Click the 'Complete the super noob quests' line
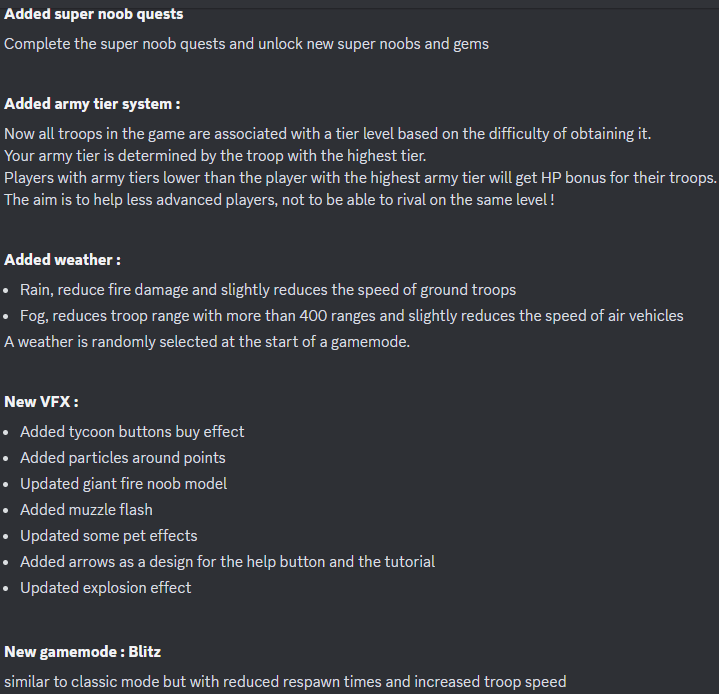The height and width of the screenshot is (694, 719). 246,44
